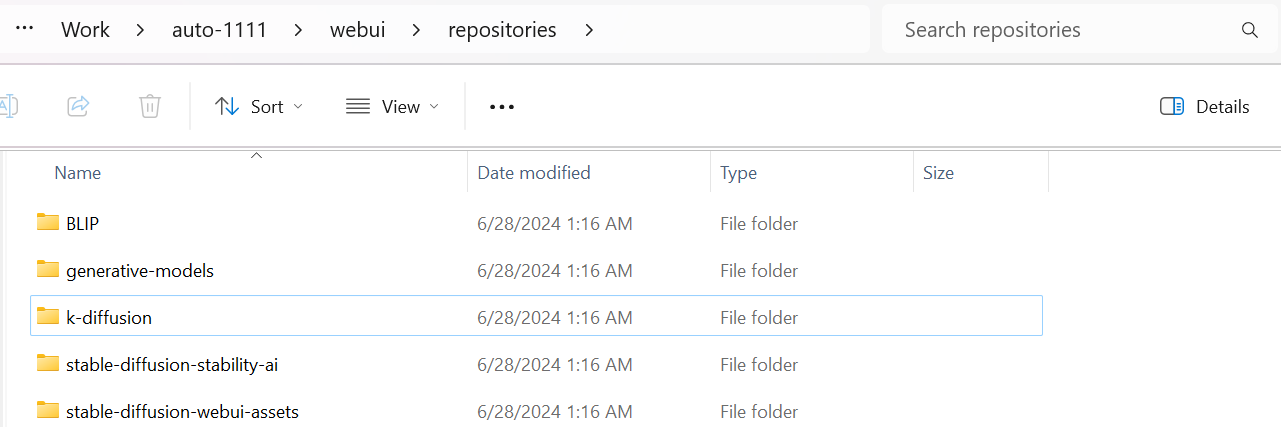Toggle the Details pane
Screen dimensions: 1281x427
point(1205,106)
